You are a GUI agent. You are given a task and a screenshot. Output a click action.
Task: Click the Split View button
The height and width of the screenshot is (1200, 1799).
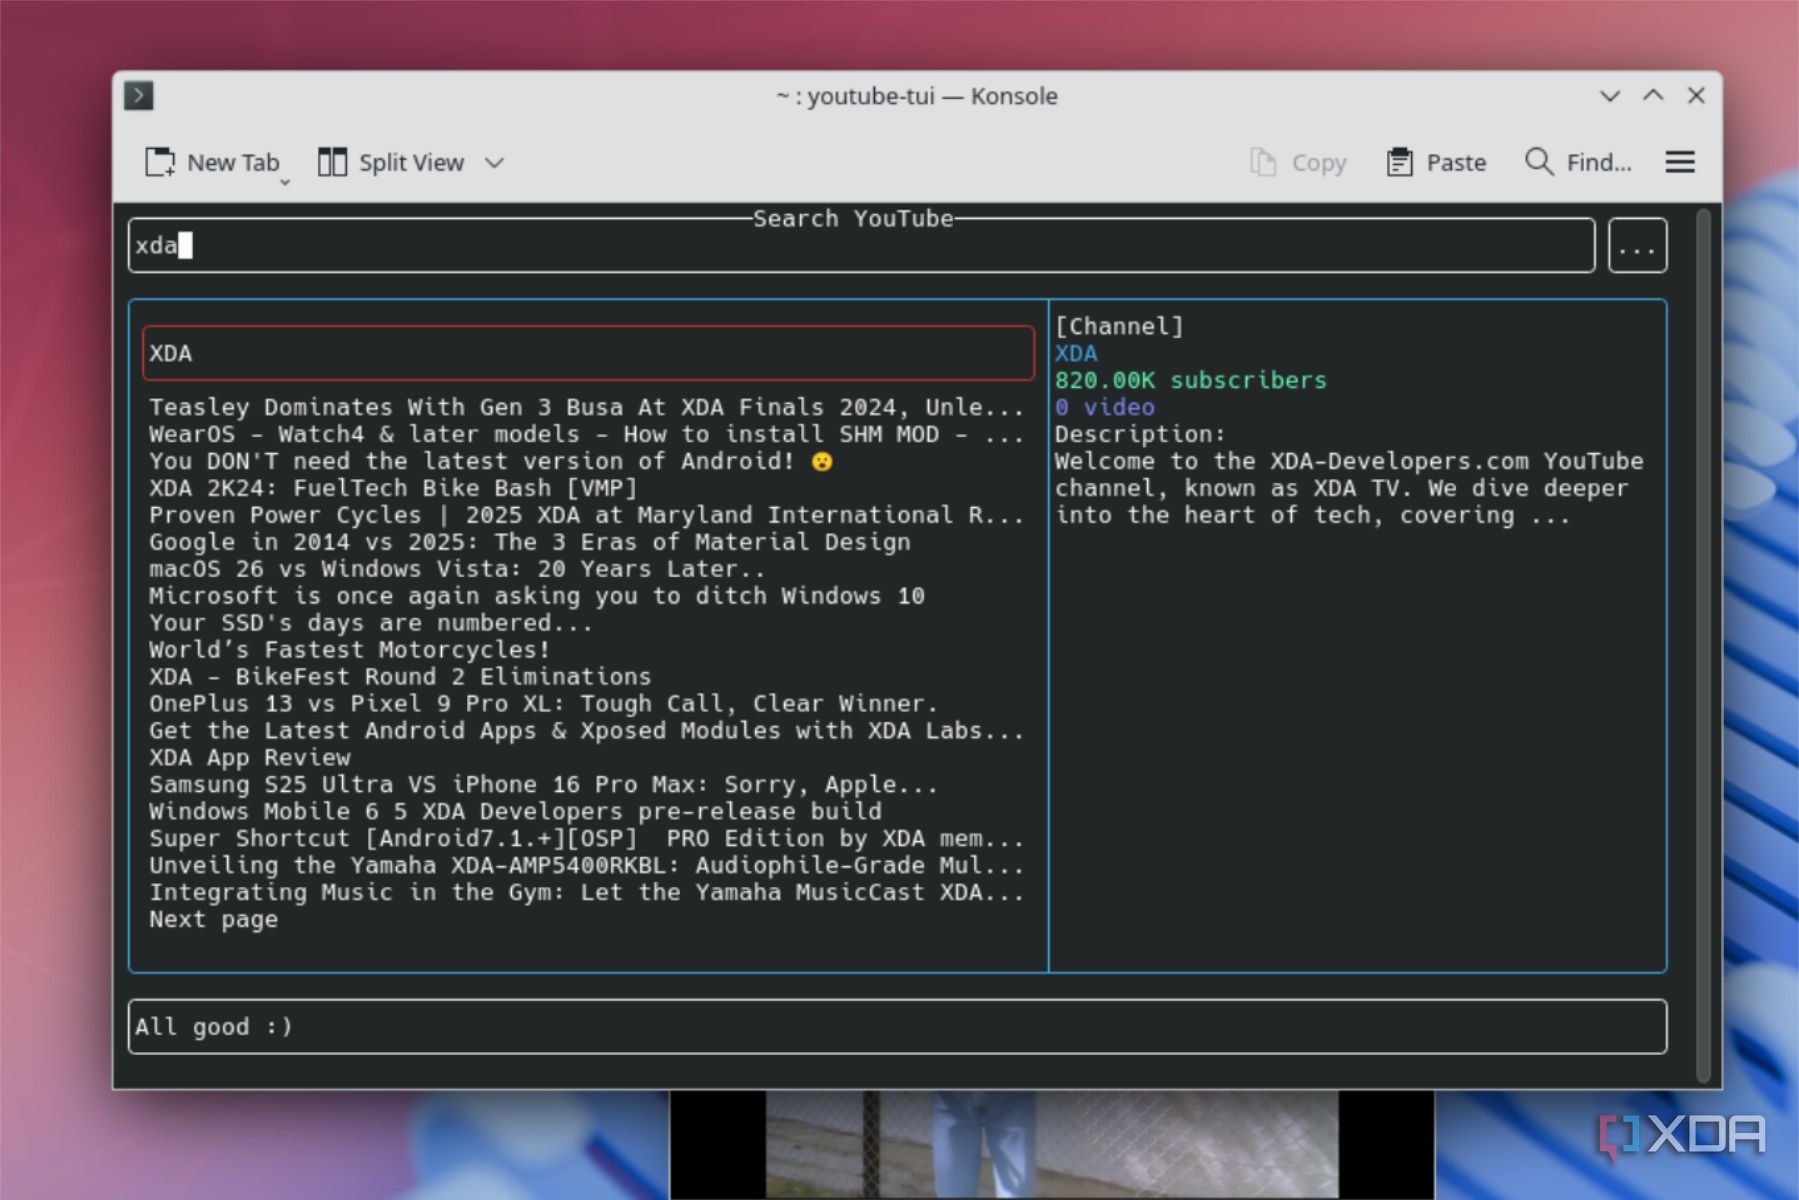391,162
